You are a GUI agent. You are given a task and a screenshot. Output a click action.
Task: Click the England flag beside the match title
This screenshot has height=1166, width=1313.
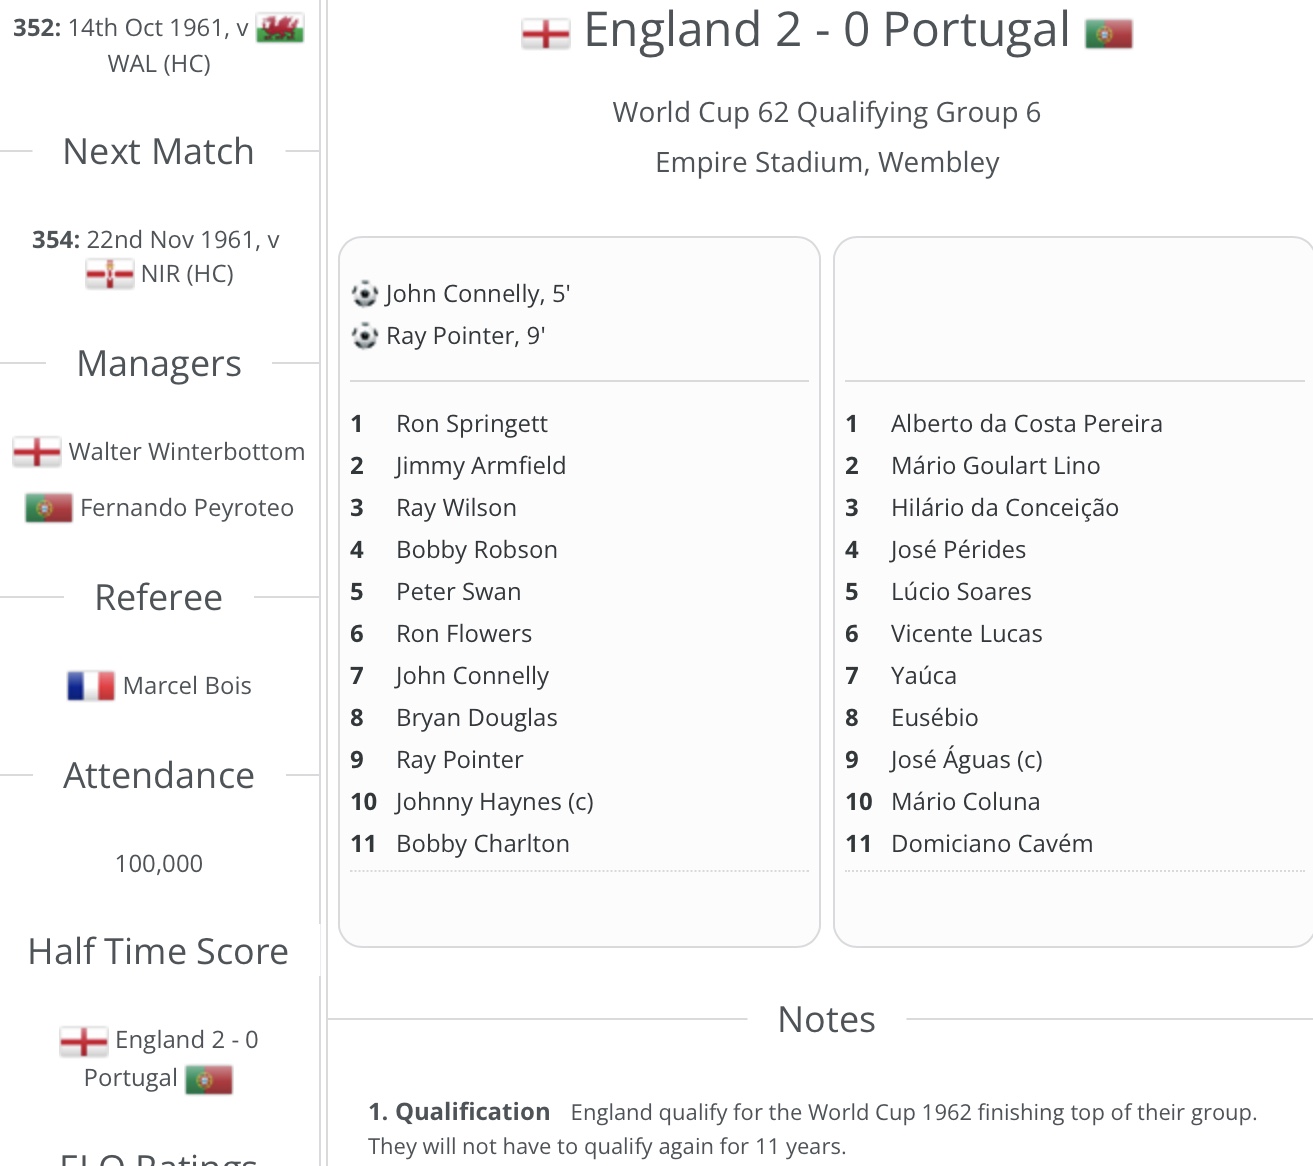(x=545, y=34)
